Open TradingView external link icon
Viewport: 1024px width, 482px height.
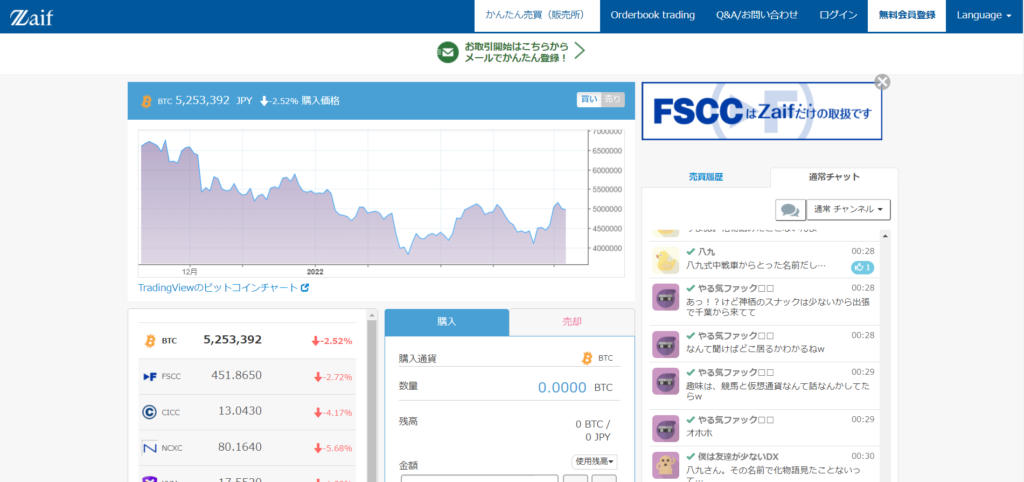point(304,287)
